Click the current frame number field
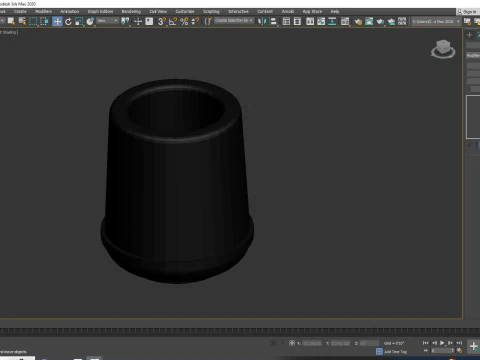 click(442, 351)
